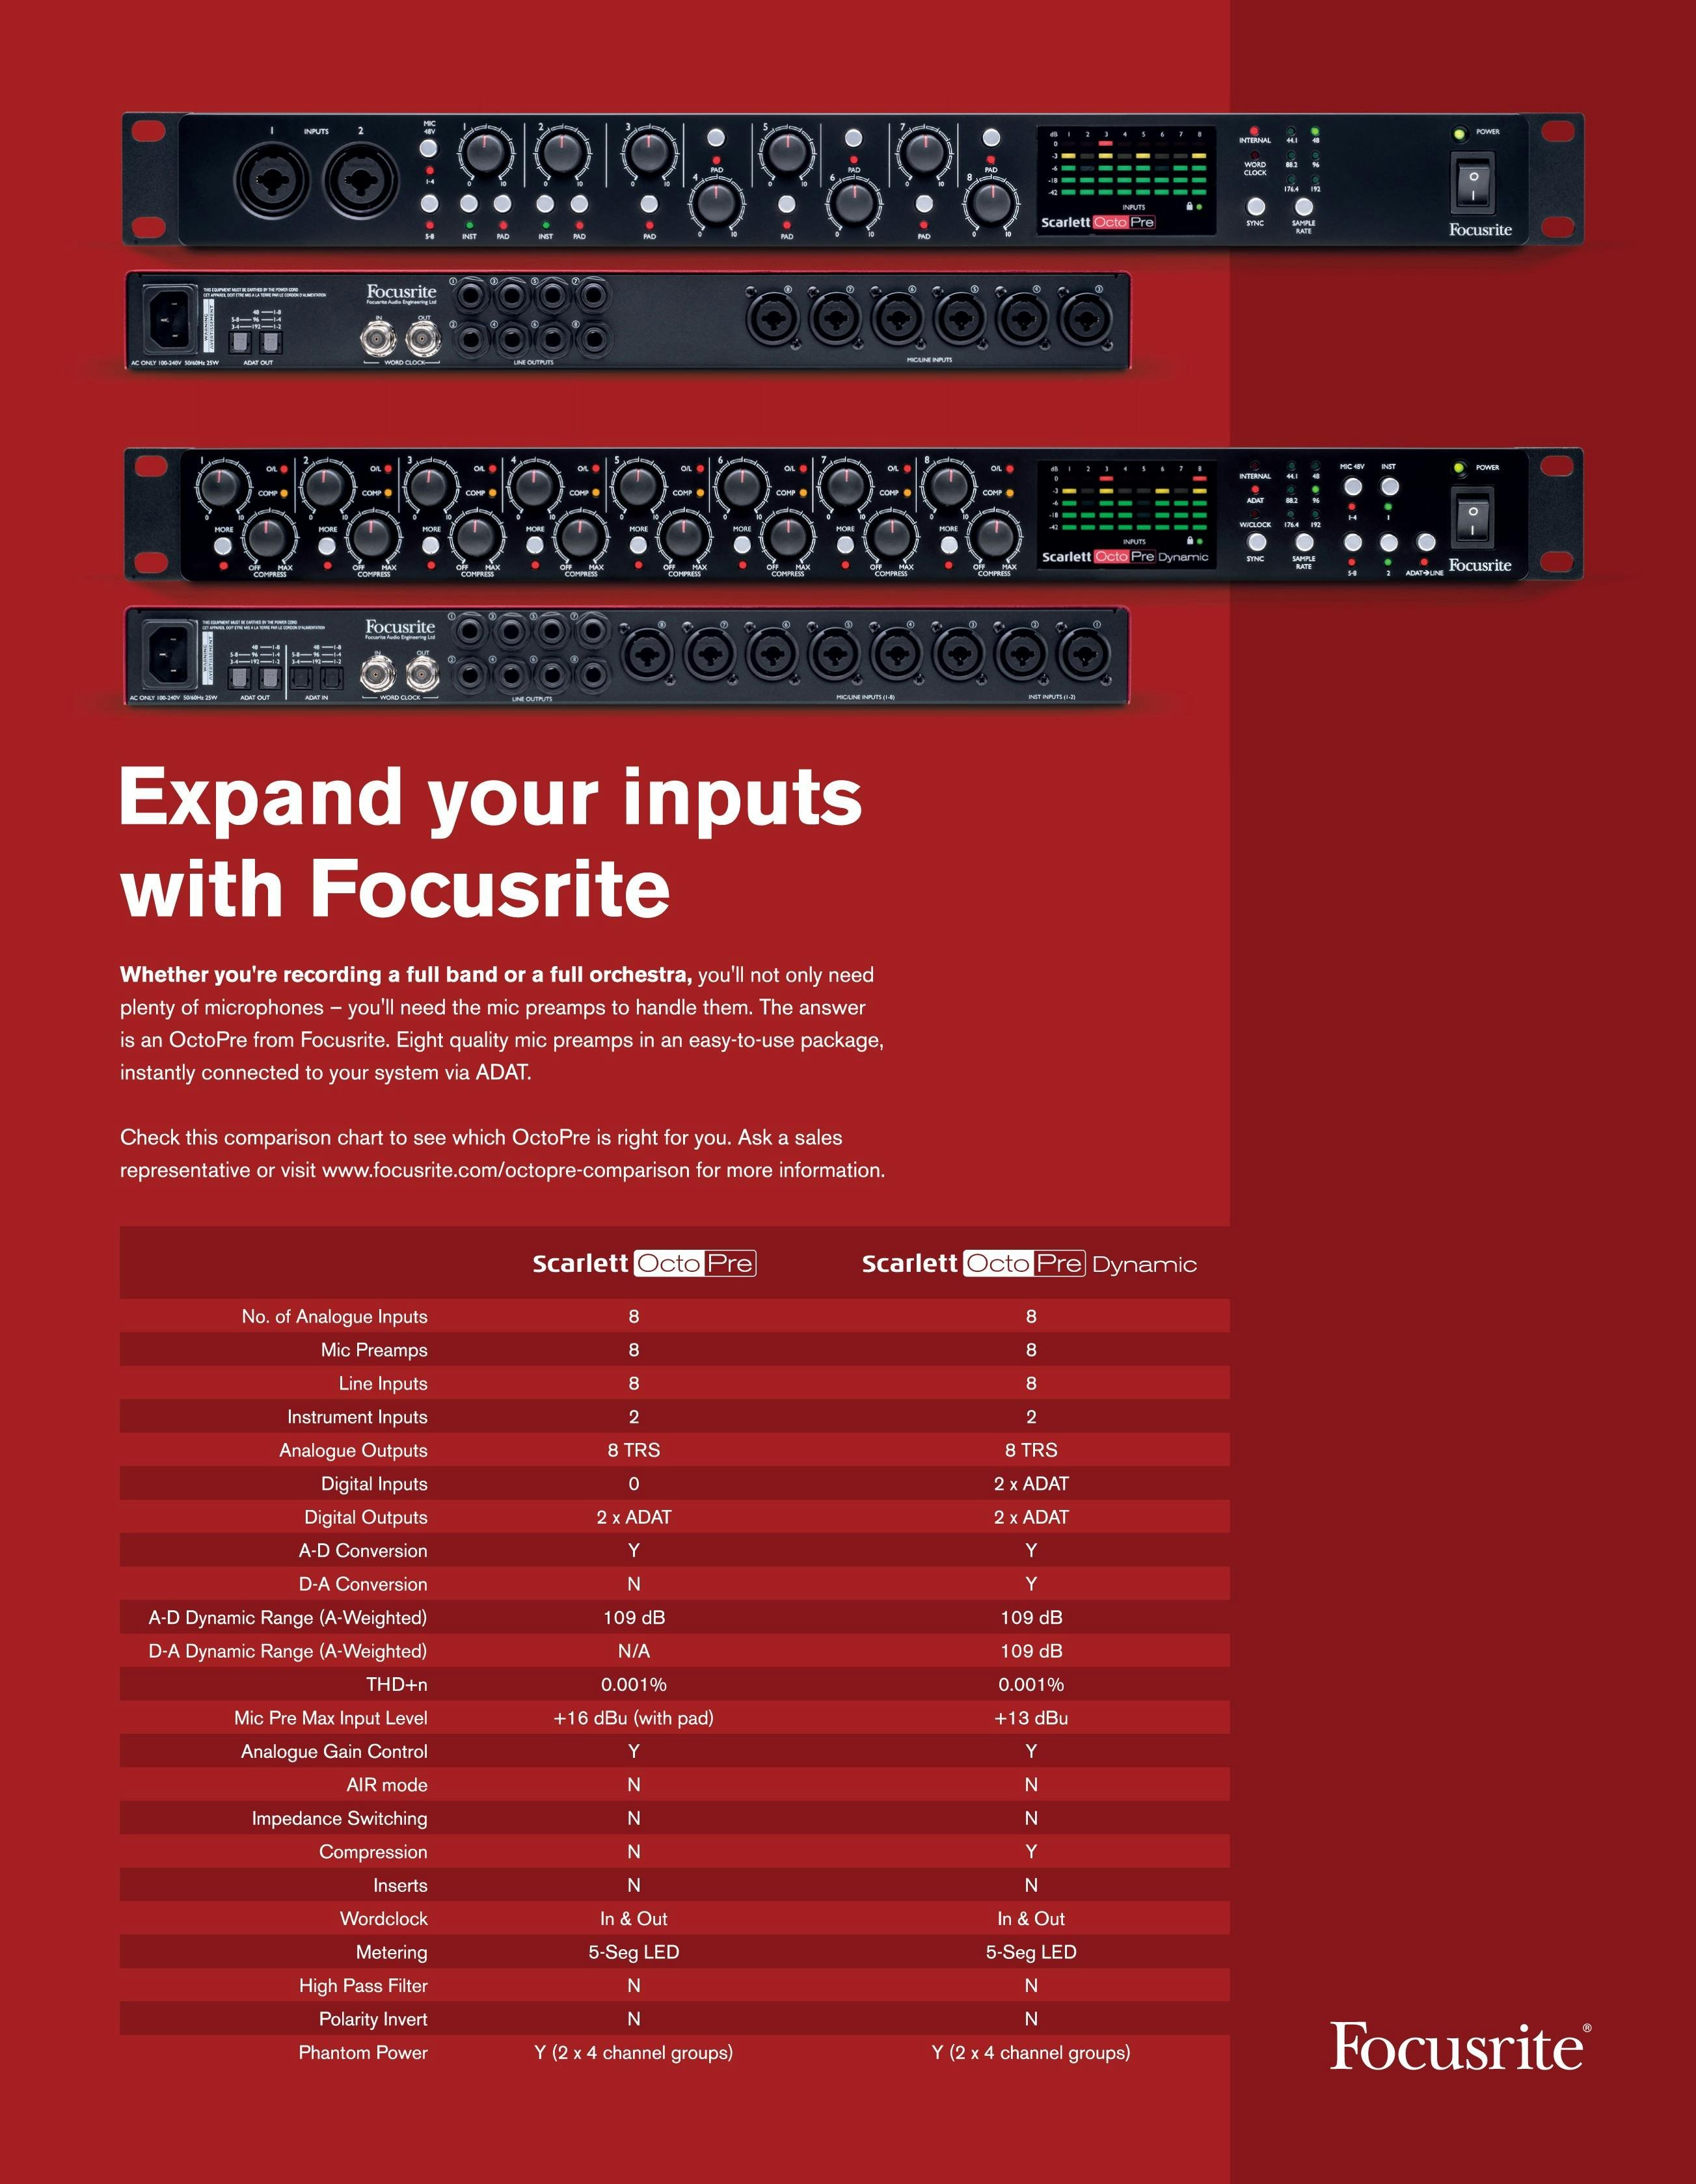Click the lock icon on the INPUTS meter display

[1189, 207]
